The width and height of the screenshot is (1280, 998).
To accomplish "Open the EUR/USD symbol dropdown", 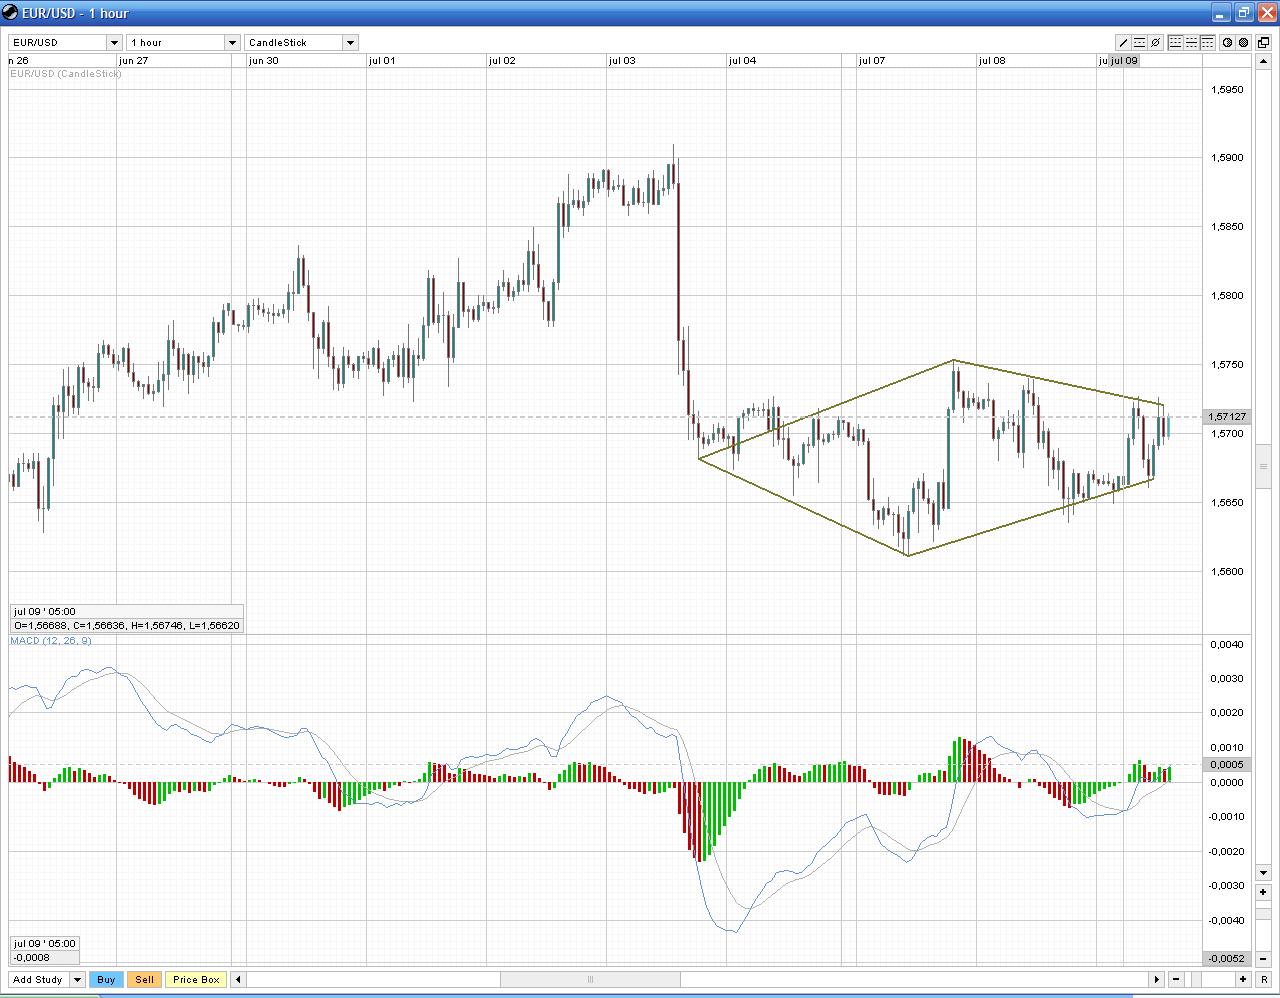I will 114,43.
